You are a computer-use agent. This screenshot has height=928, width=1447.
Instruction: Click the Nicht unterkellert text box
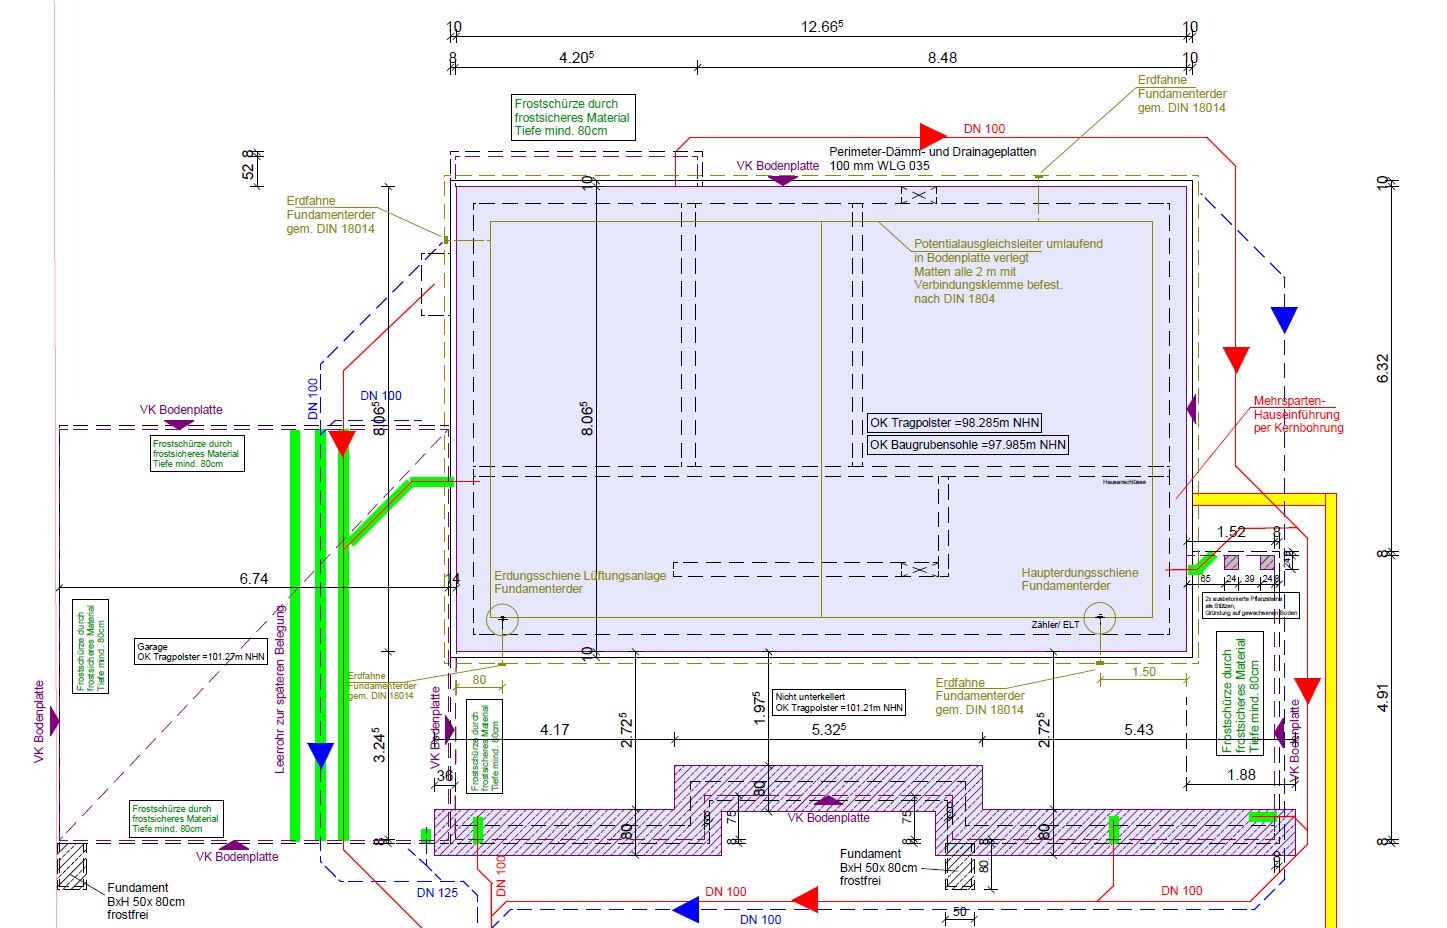[x=839, y=702]
